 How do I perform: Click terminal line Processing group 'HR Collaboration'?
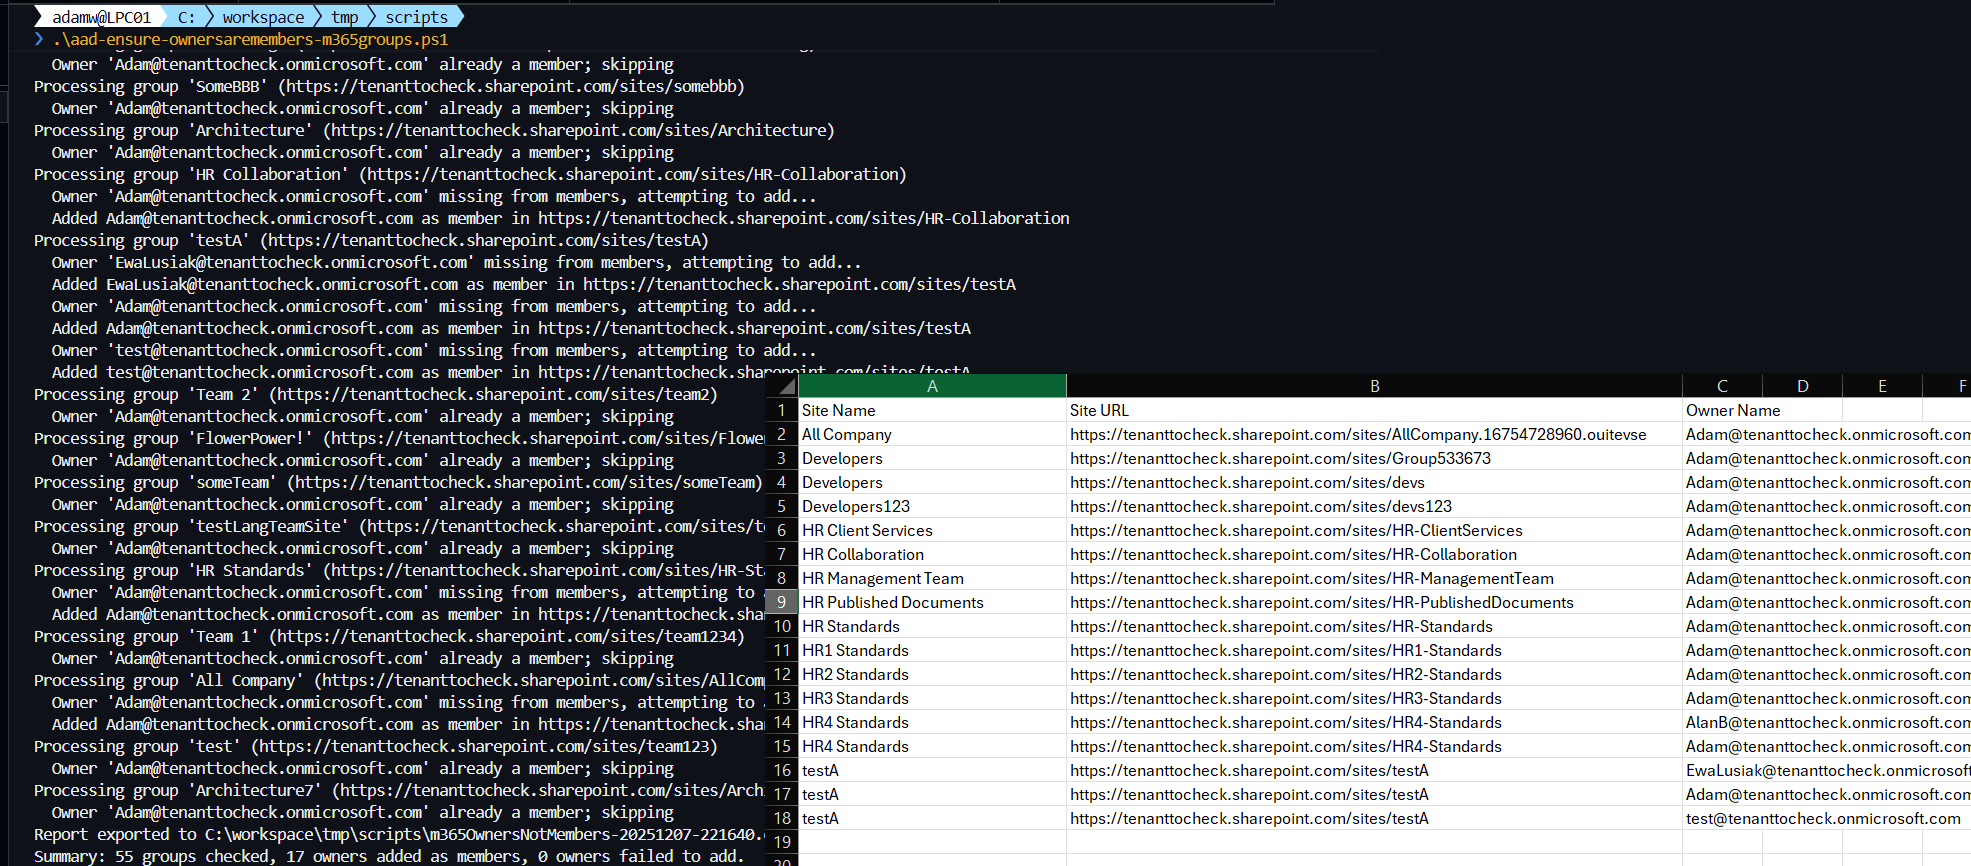point(470,174)
